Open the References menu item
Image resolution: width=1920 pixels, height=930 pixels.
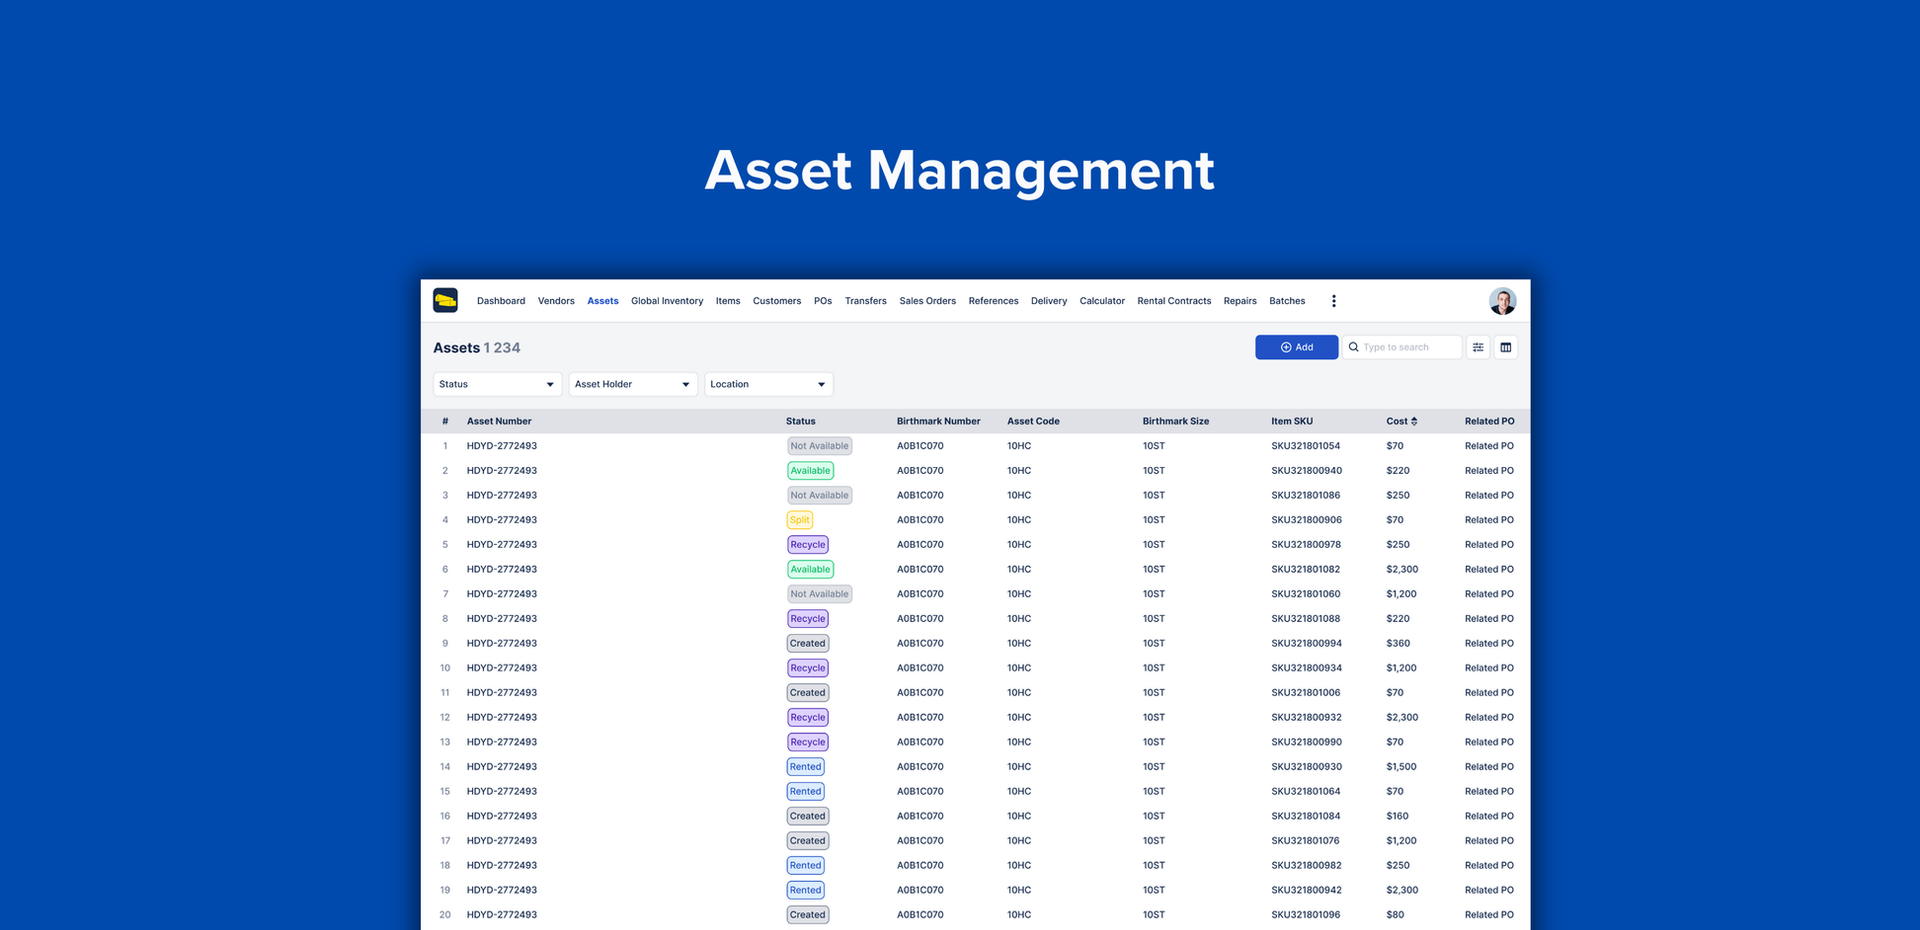[x=993, y=301]
